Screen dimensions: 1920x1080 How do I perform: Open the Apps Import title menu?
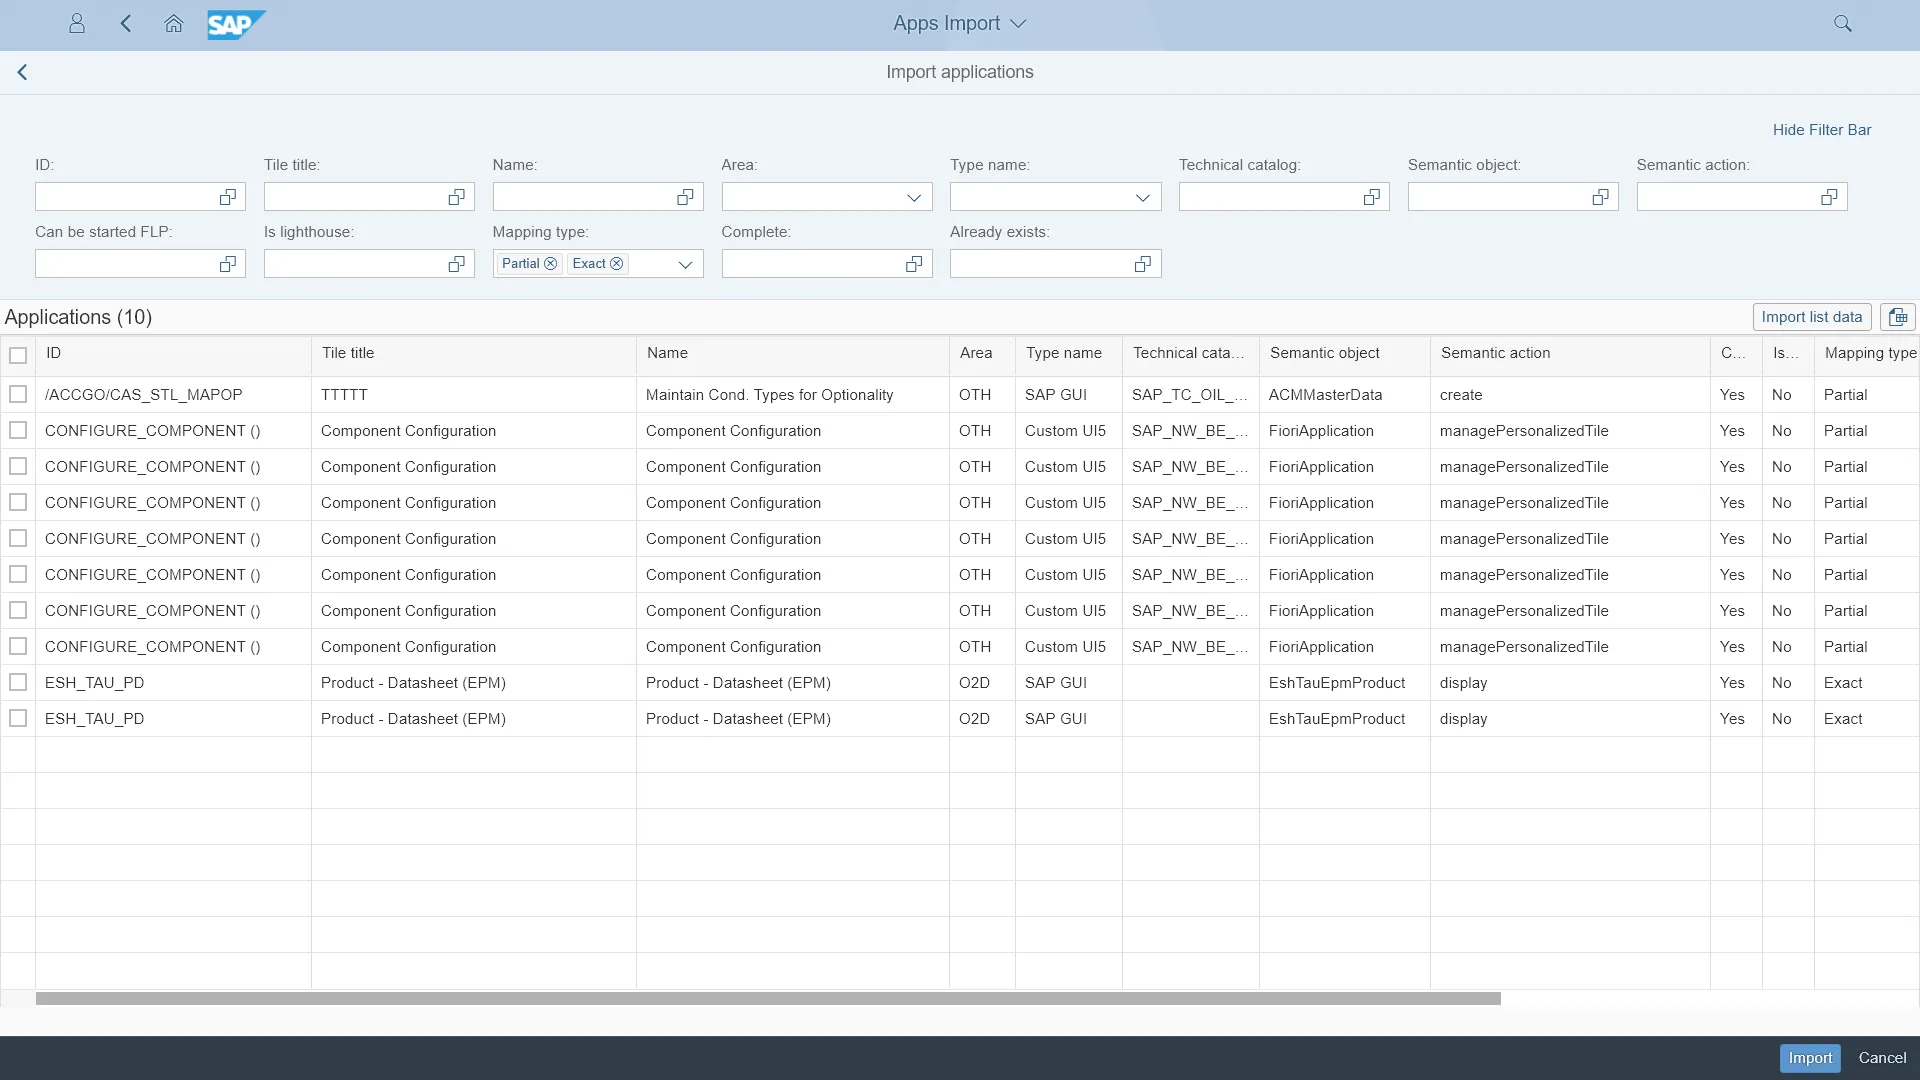coord(960,23)
